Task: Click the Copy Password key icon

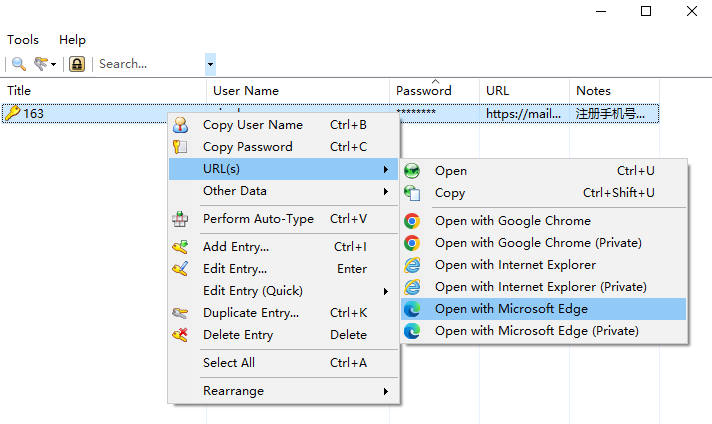Action: tap(180, 147)
